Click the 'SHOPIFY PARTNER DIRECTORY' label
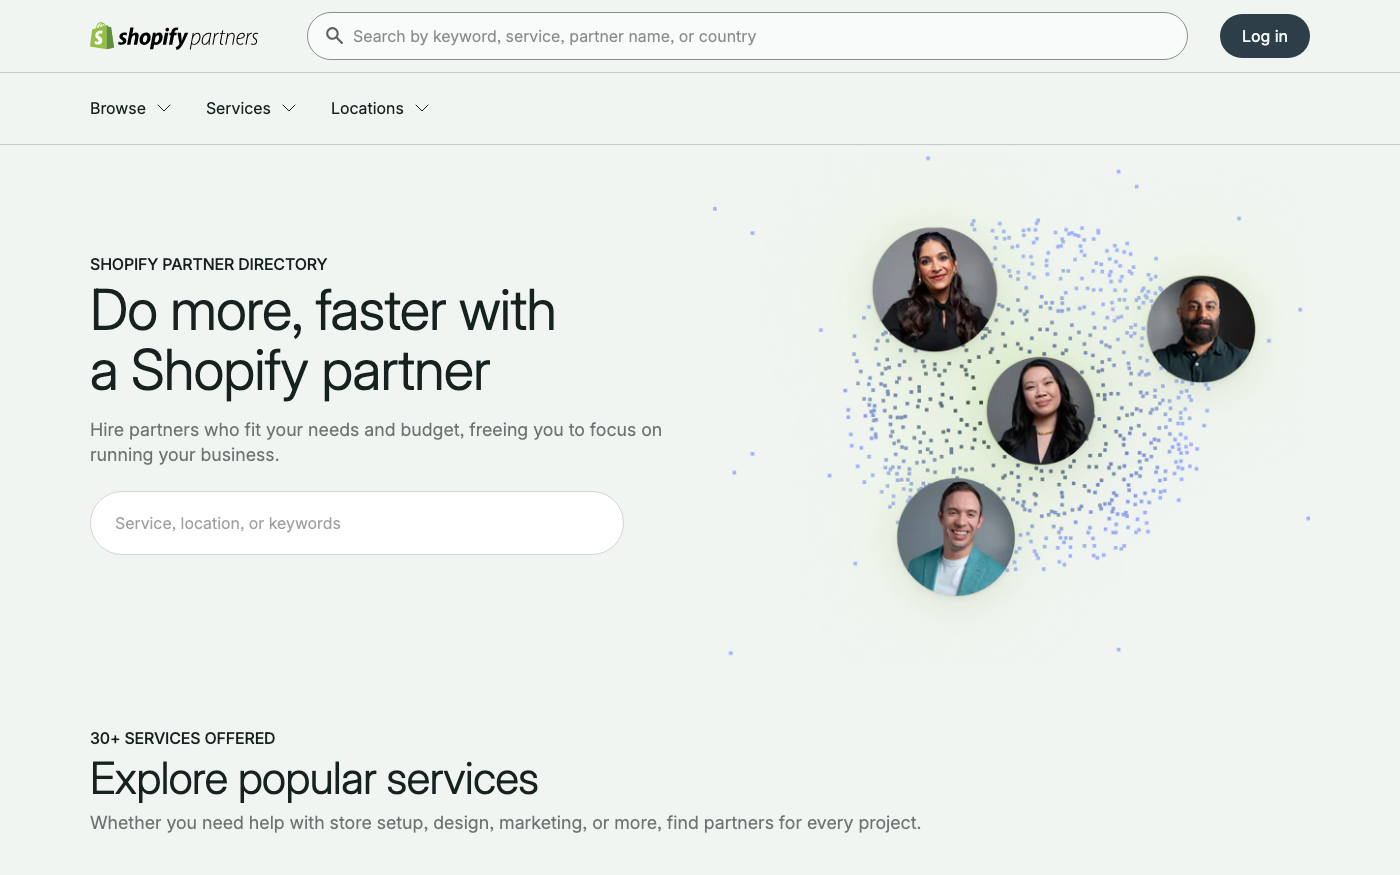The image size is (1400, 875). [209, 264]
